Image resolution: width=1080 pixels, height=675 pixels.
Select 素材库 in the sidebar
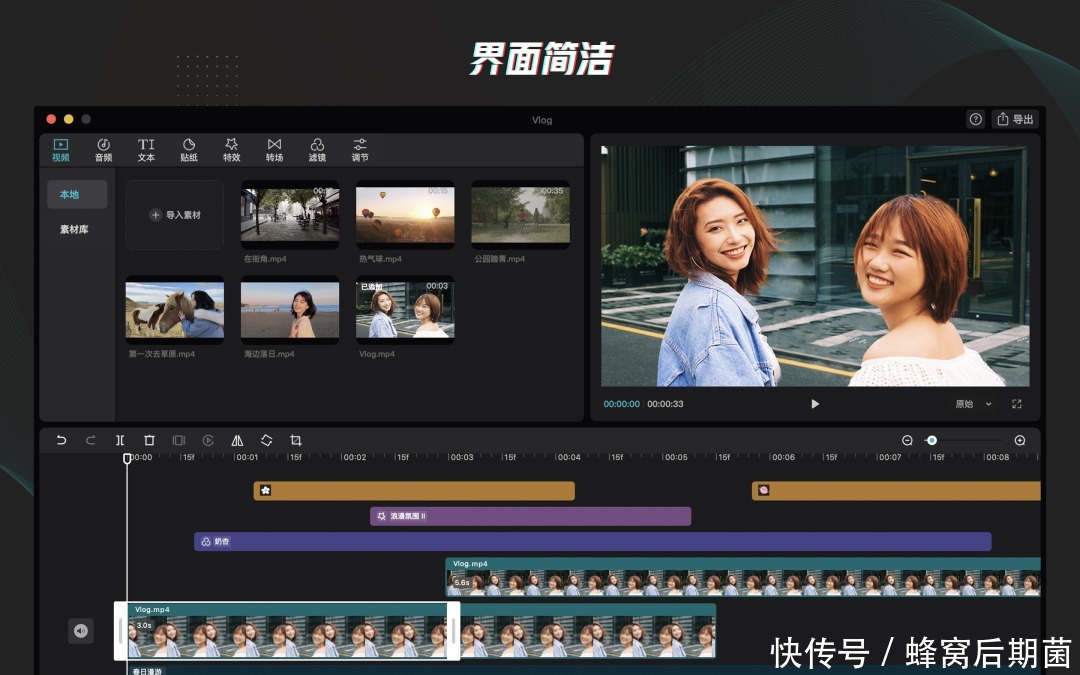74,229
